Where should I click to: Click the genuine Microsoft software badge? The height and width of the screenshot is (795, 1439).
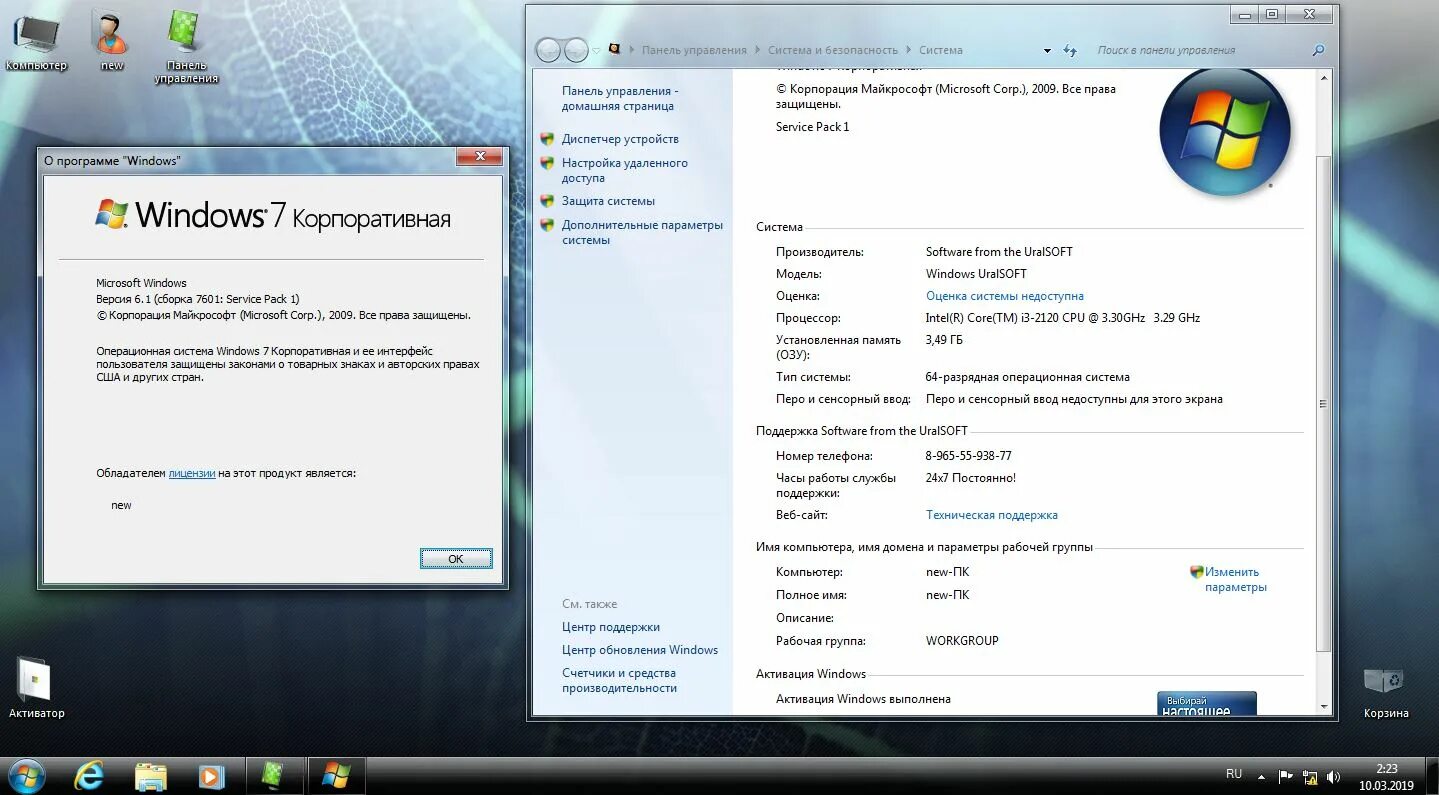[1206, 703]
